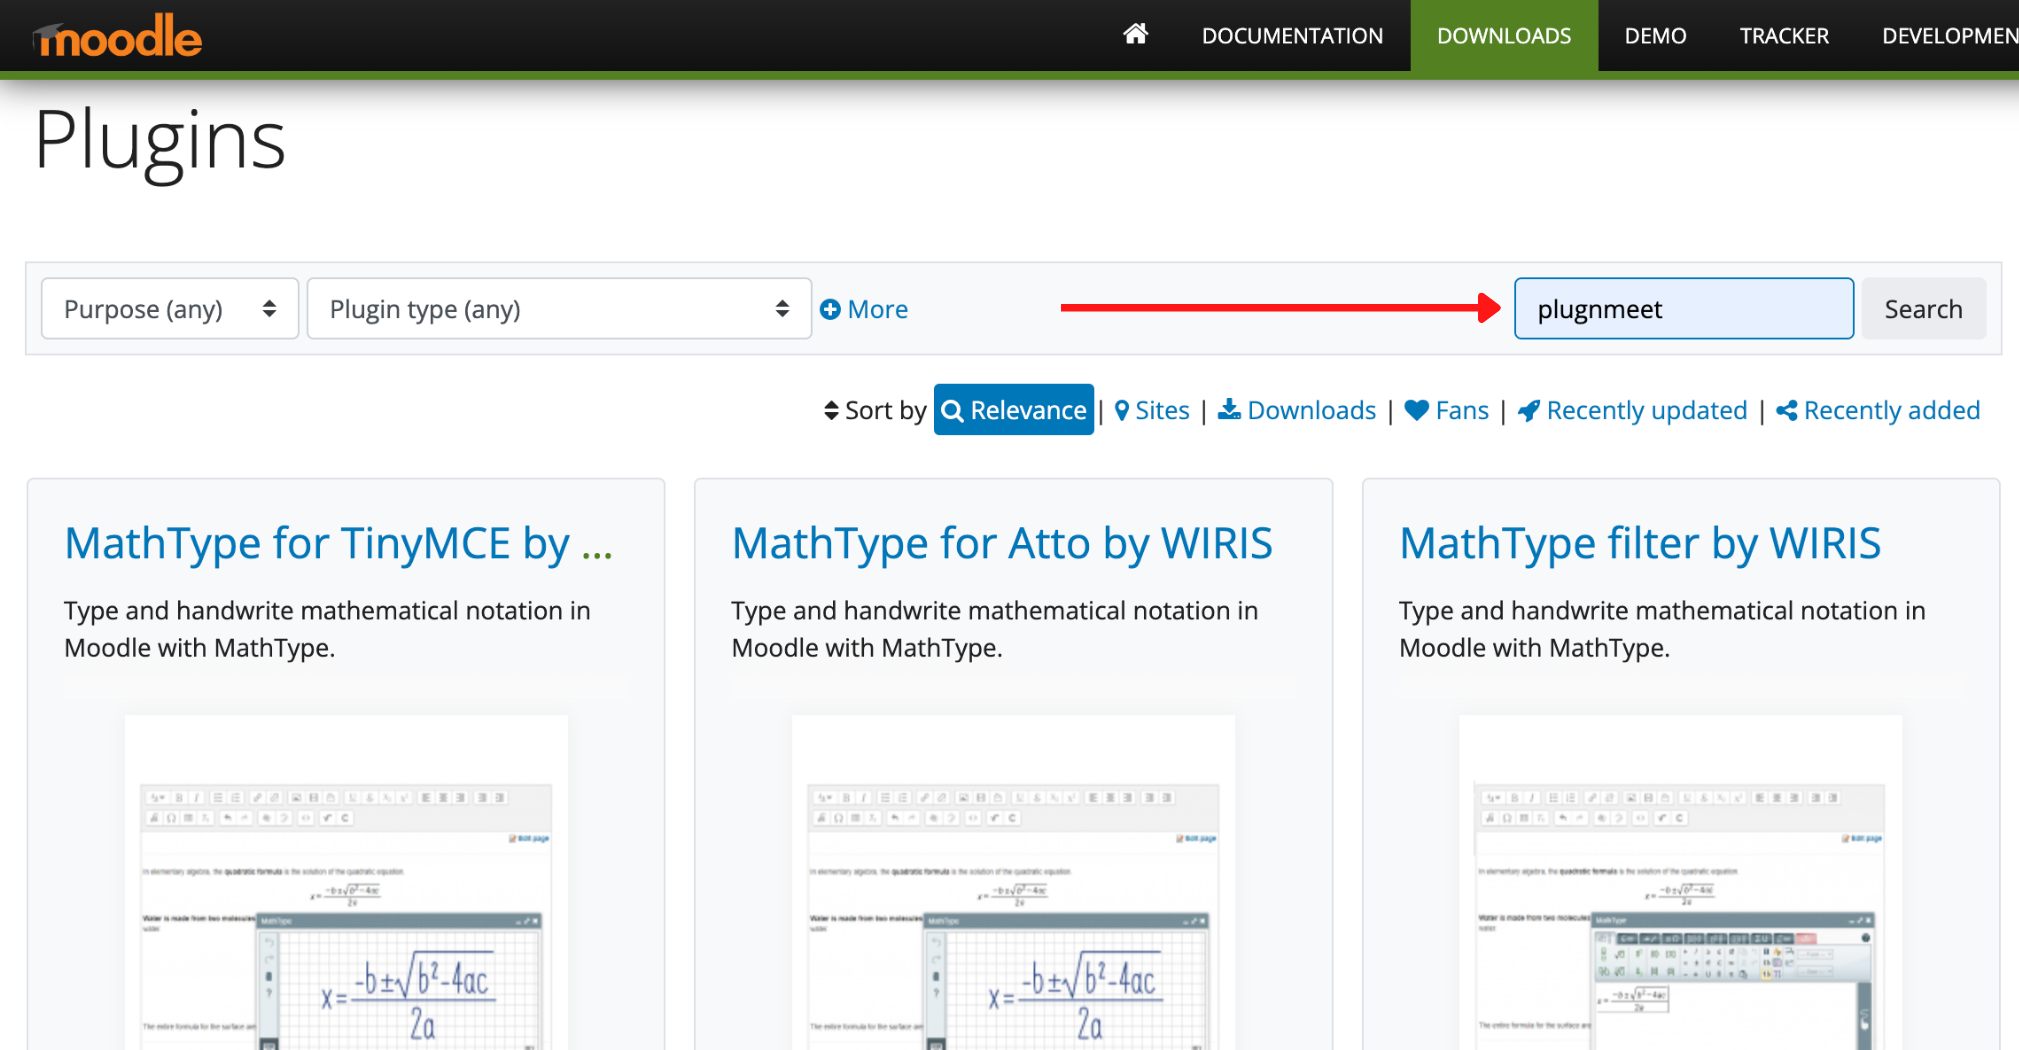Screen dimensions: 2019x1050
Task: Click the Moodle logo
Action: tap(118, 36)
